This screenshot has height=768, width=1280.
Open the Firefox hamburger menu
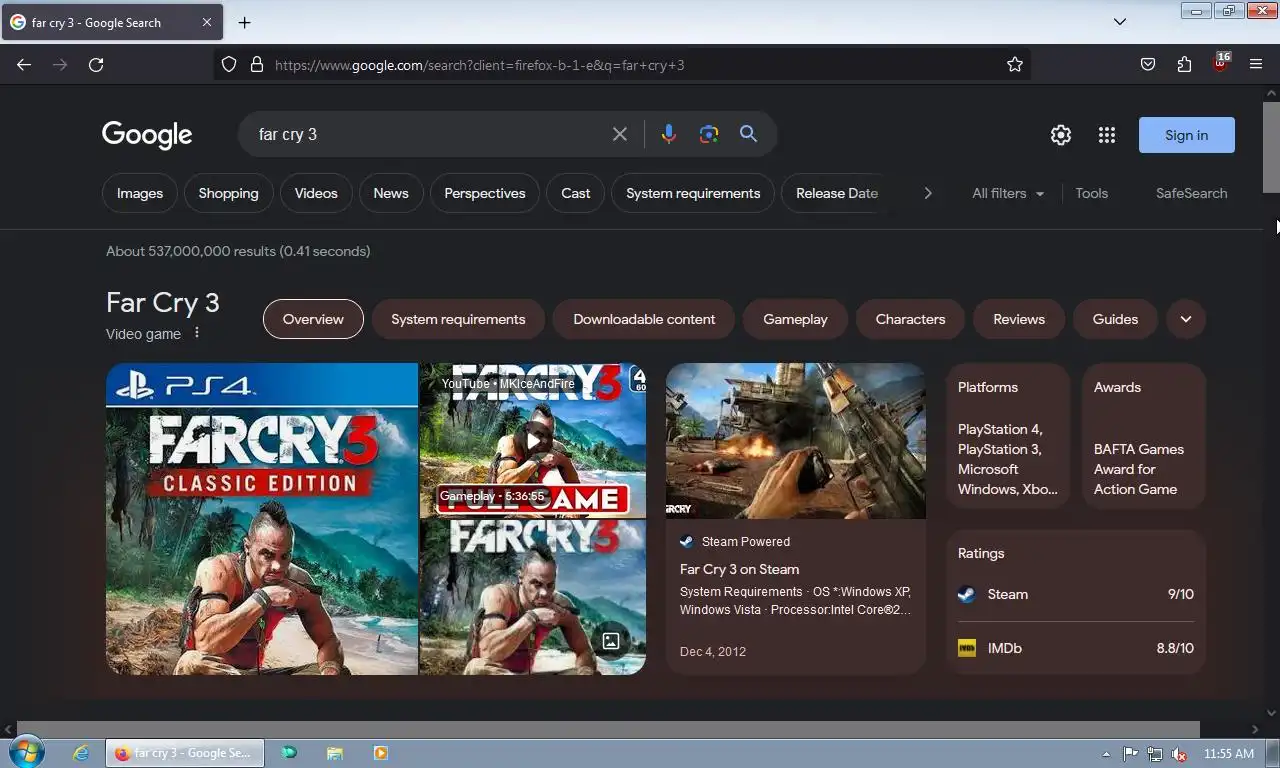pyautogui.click(x=1256, y=65)
